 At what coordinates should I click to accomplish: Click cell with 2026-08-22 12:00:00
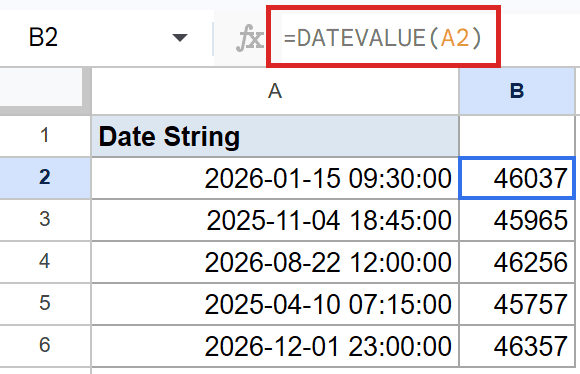(275, 262)
